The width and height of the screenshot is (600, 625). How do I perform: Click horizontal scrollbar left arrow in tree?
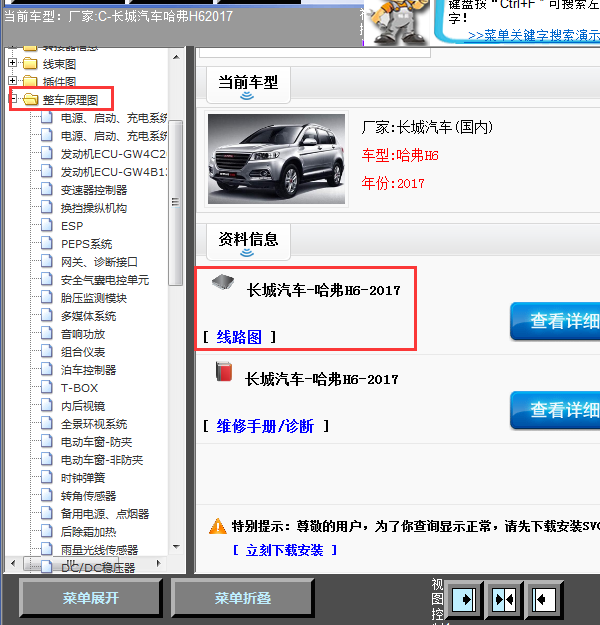coord(13,563)
